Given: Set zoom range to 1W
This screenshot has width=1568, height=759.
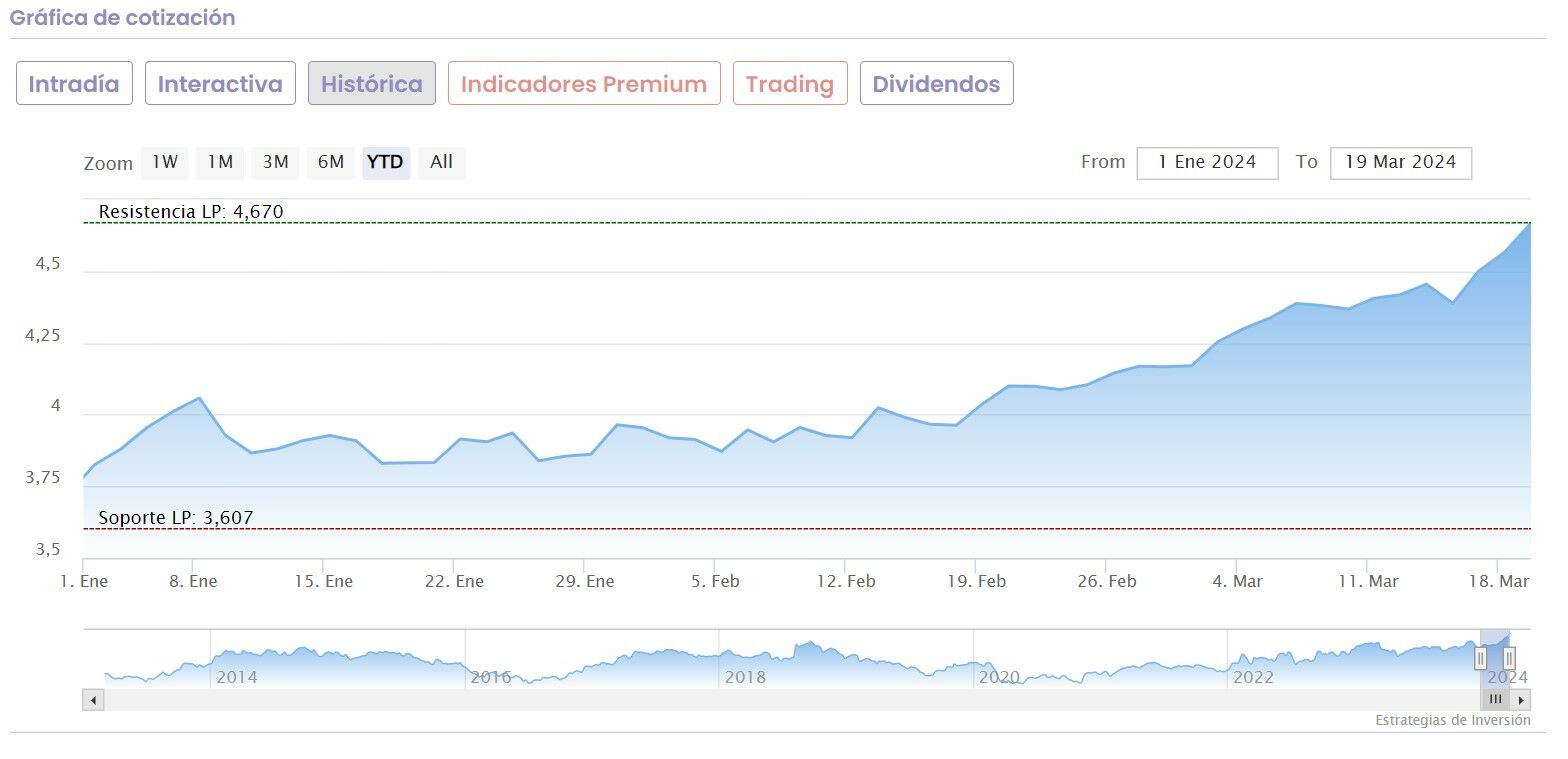Looking at the screenshot, I should 165,162.
